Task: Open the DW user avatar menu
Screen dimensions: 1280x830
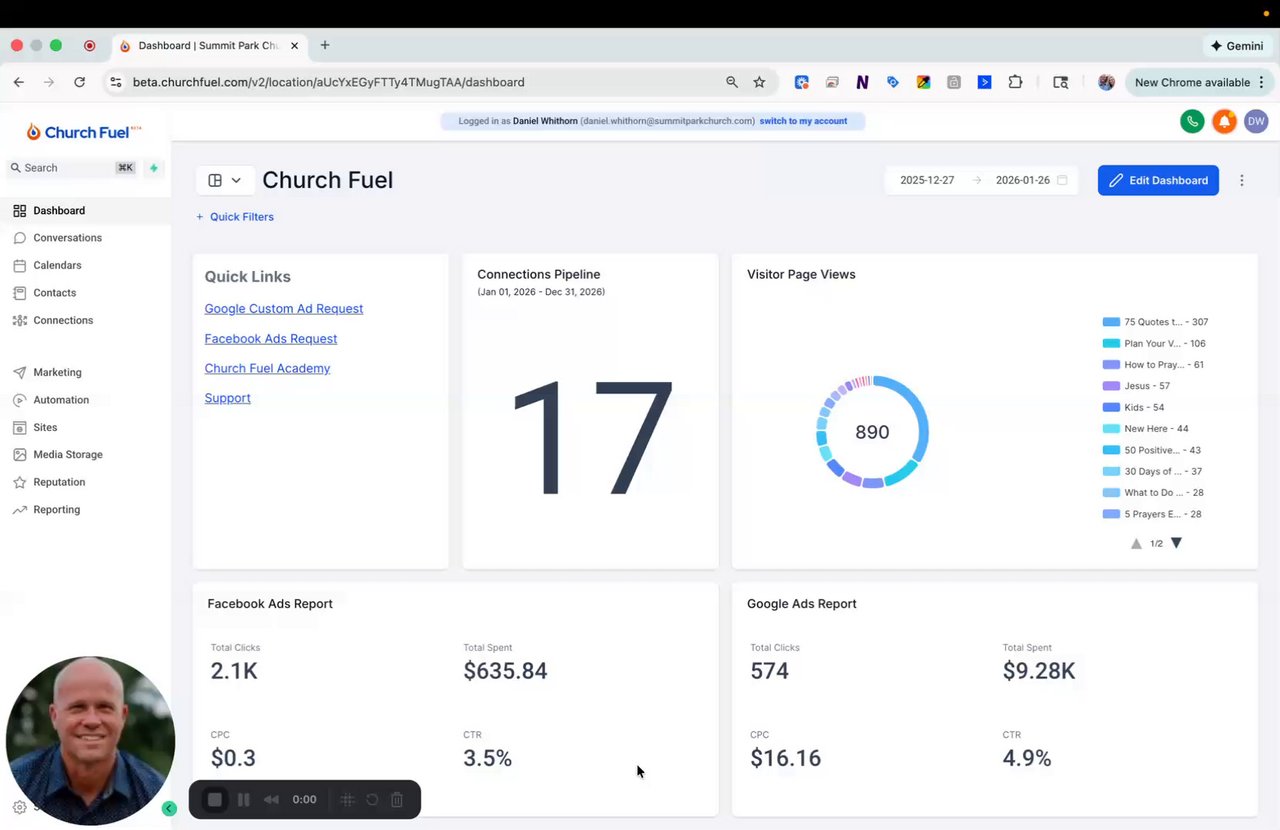Action: 1256,121
